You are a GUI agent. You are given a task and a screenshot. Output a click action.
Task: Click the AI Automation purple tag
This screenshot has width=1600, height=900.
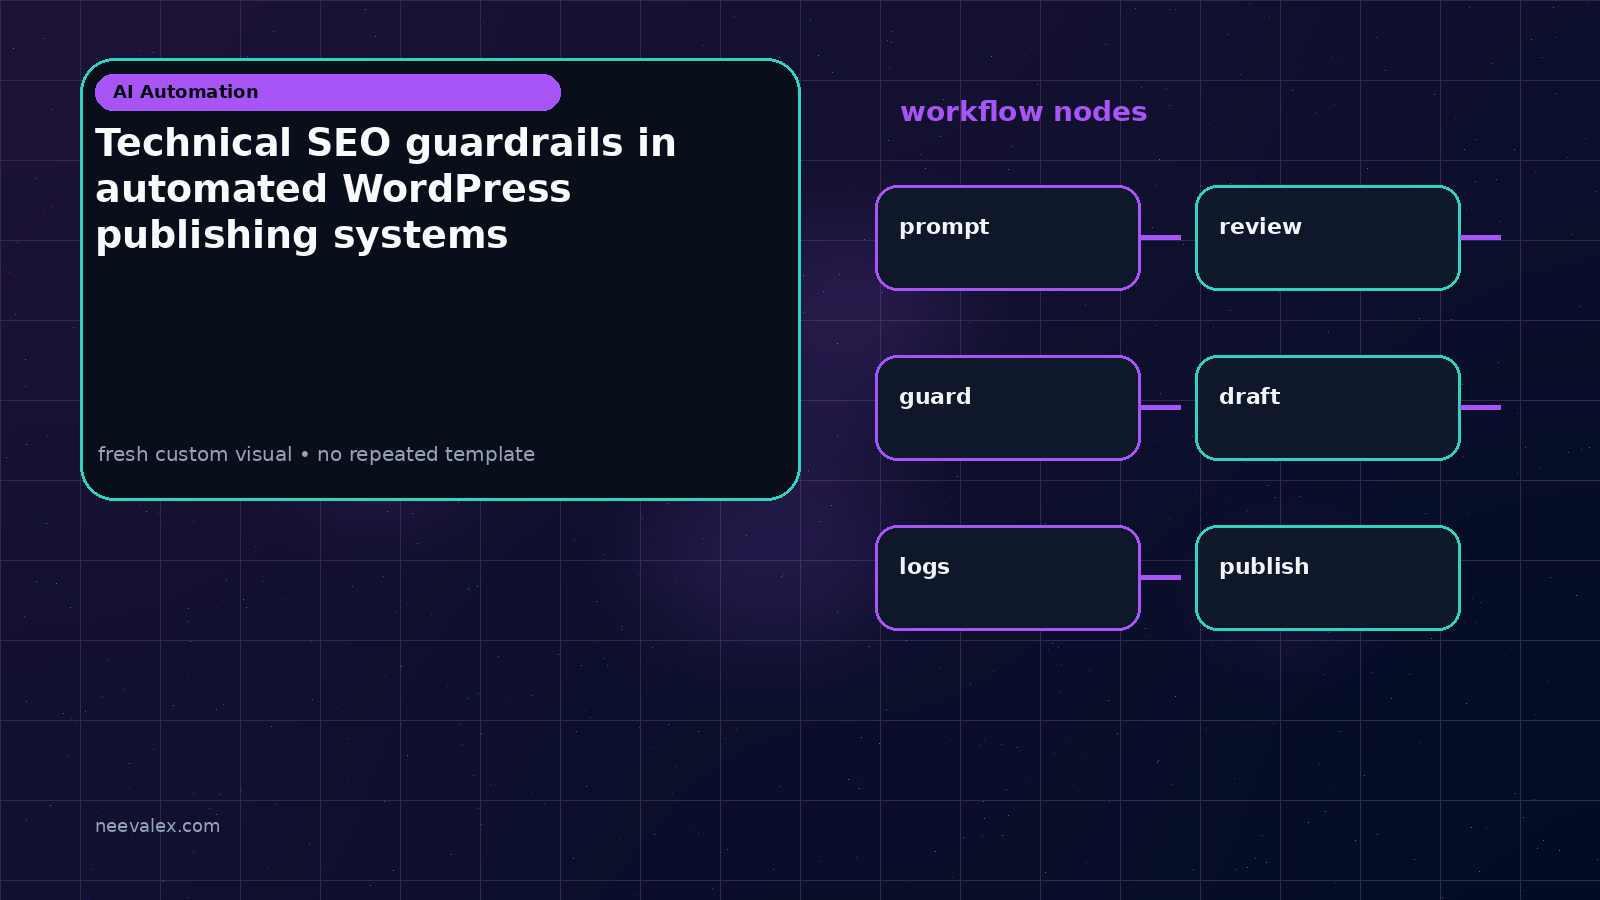[328, 92]
